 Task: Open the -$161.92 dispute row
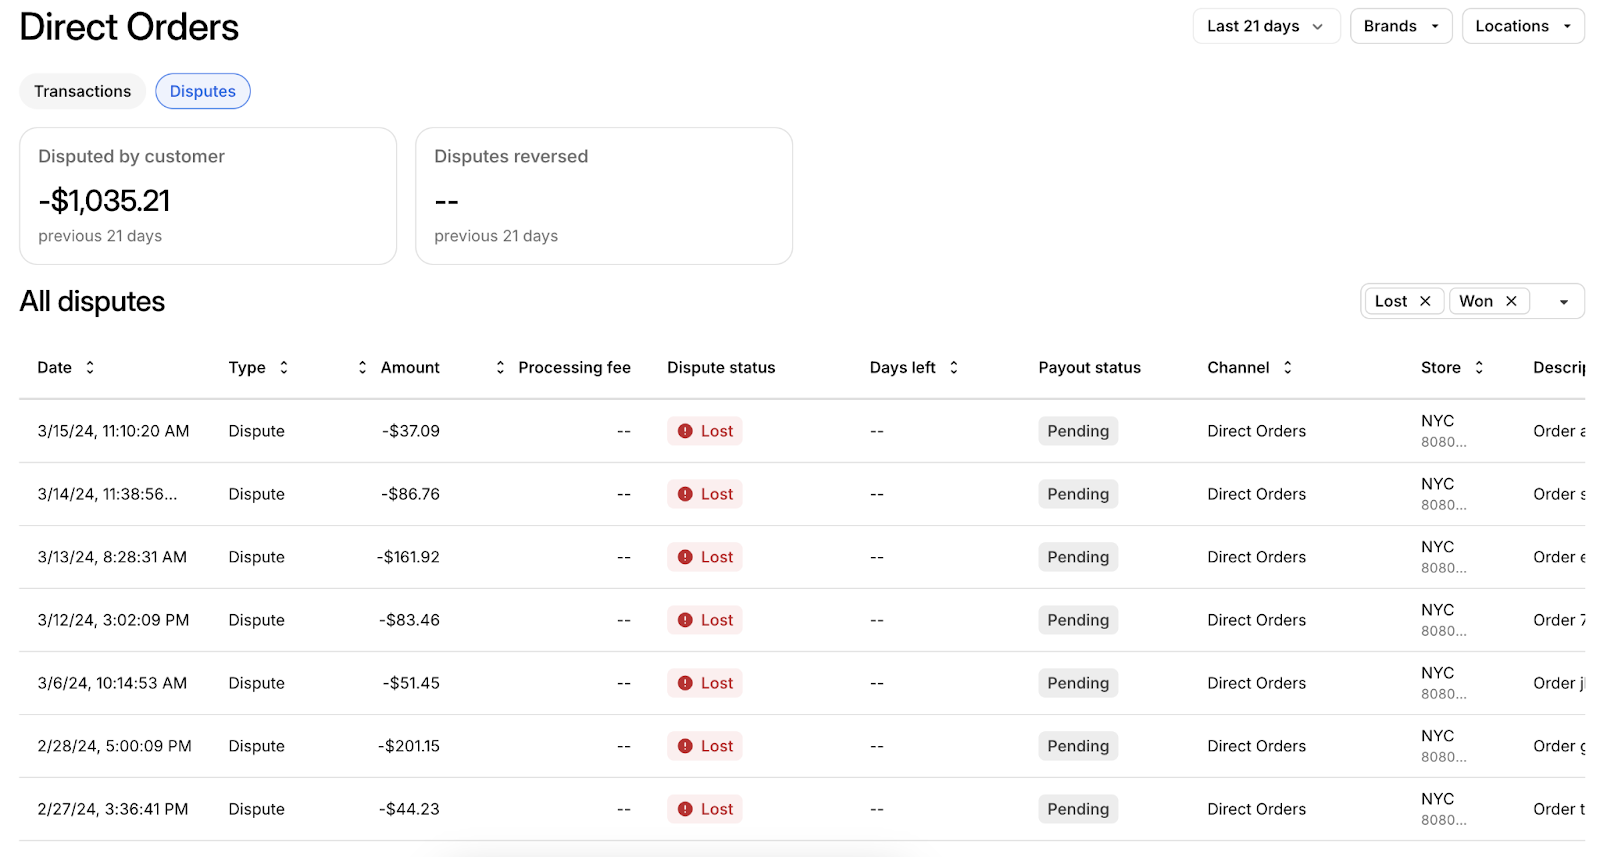[x=409, y=557]
